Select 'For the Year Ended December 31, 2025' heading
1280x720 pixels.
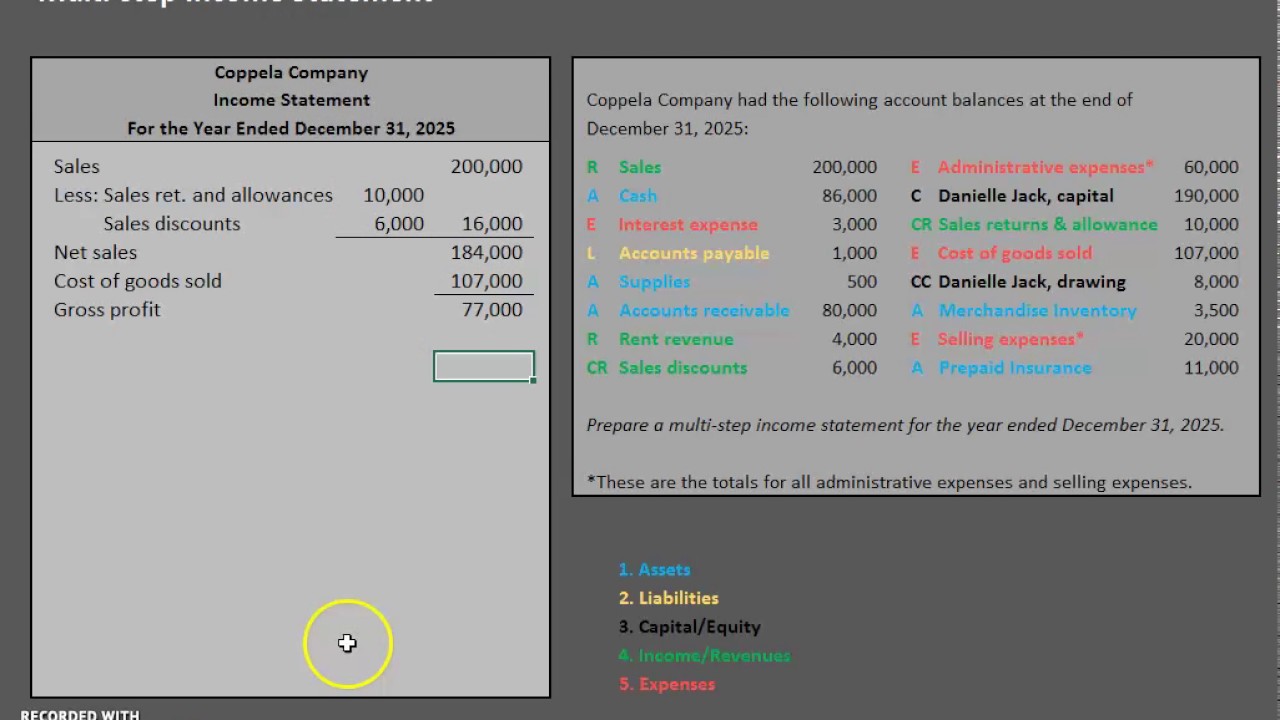291,128
